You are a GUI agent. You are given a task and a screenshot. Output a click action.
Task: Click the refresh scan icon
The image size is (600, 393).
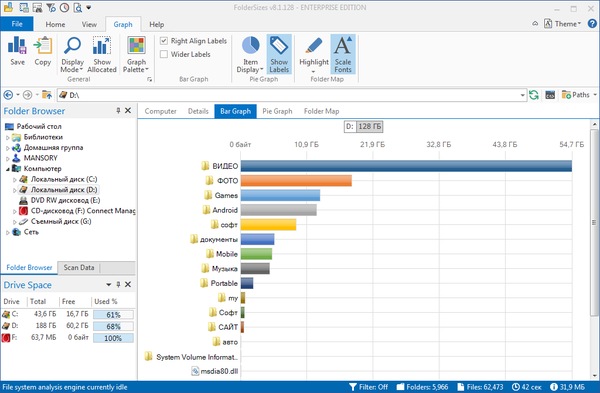pyautogui.click(x=534, y=95)
